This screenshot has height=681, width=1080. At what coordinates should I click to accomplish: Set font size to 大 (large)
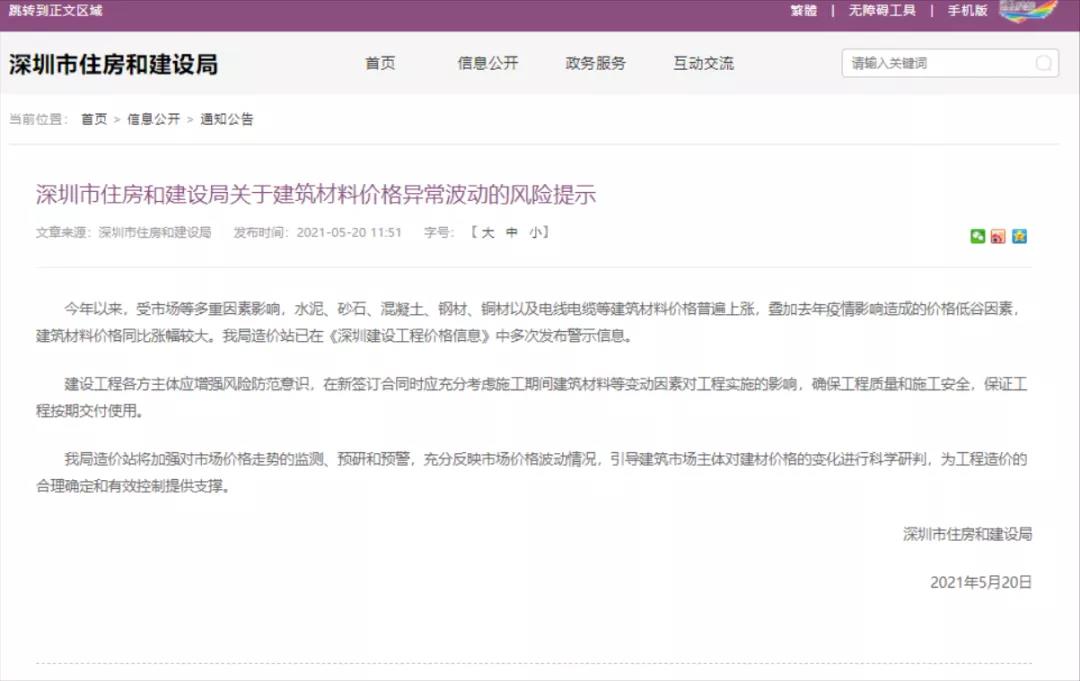click(488, 232)
